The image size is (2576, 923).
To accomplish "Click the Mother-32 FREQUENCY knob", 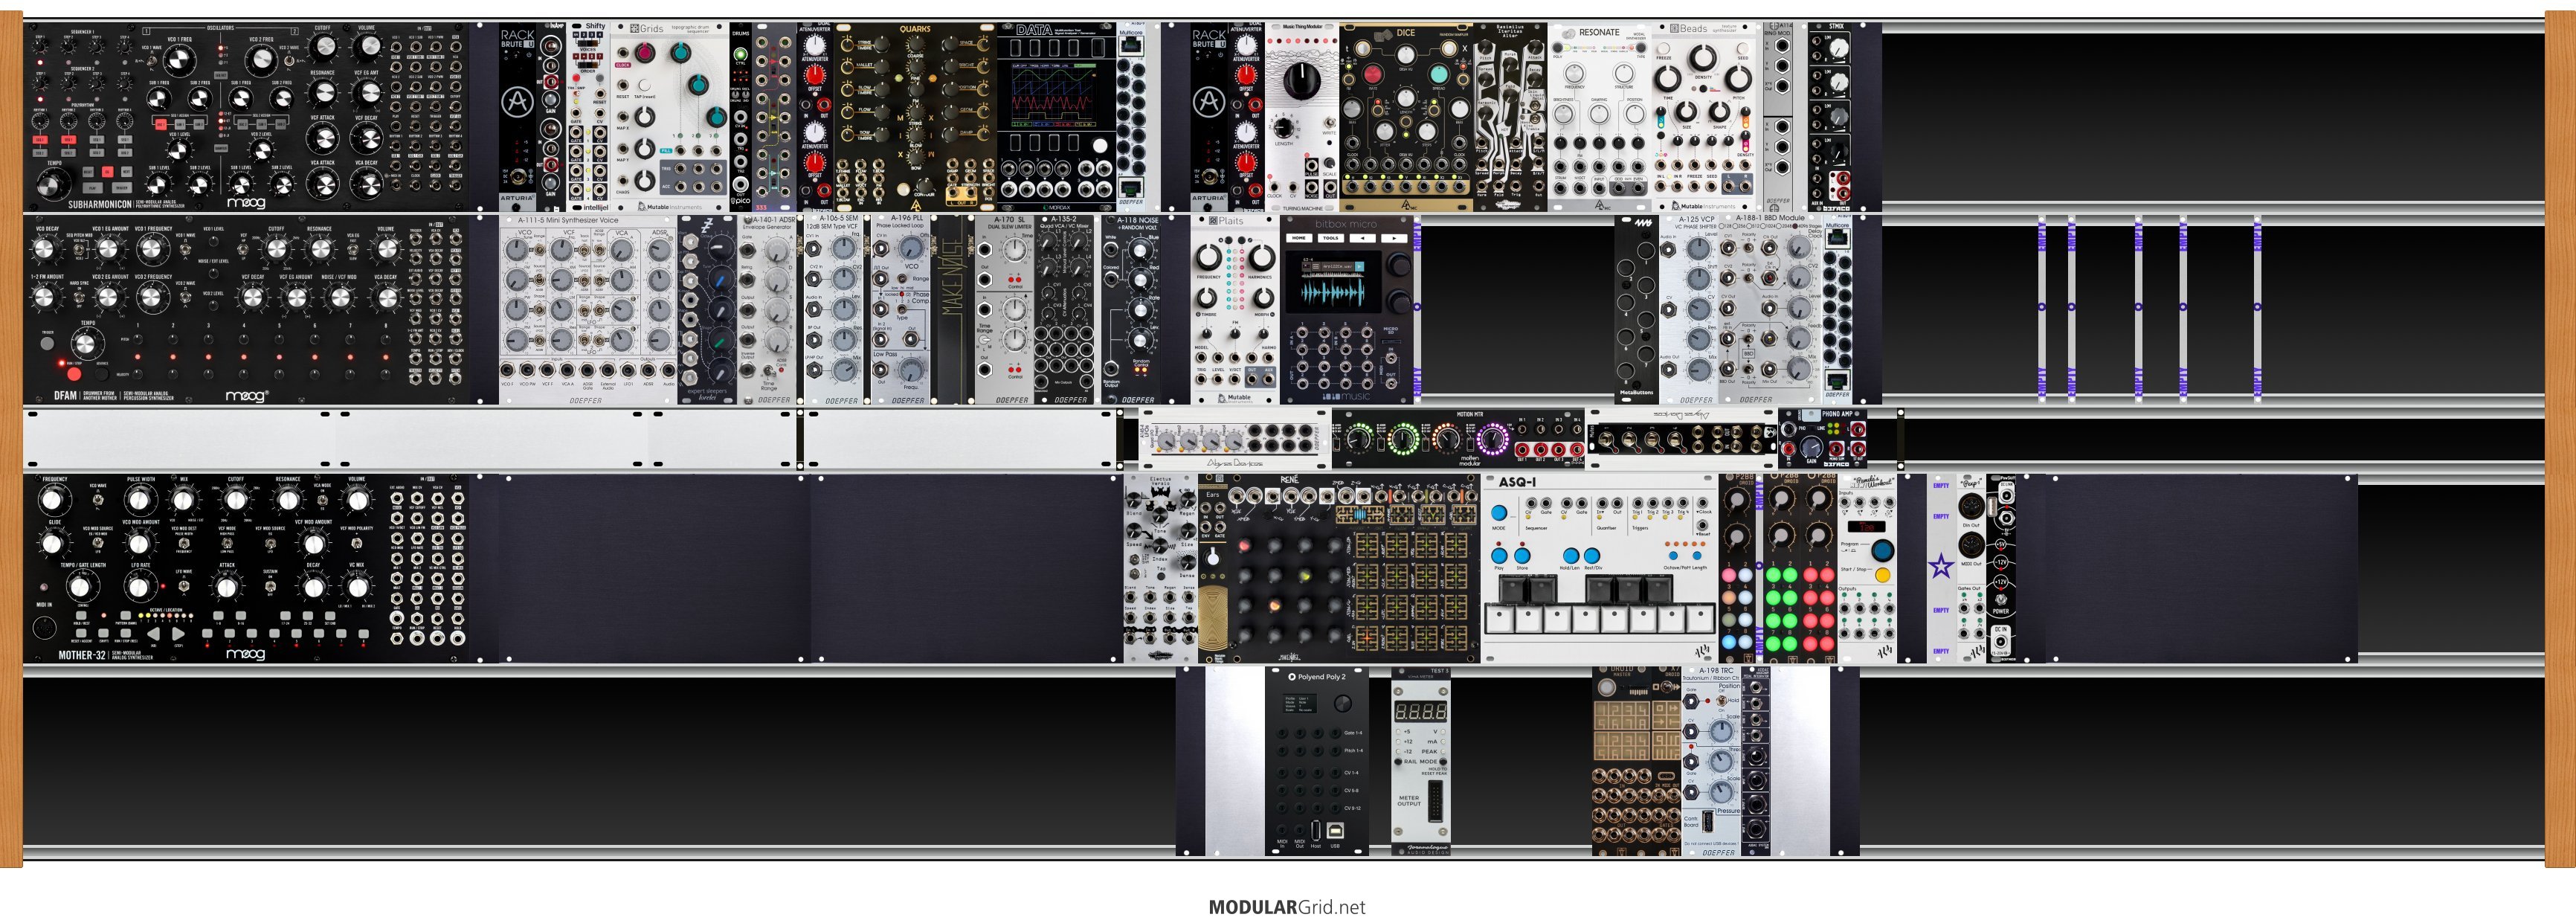I will coord(54,499).
